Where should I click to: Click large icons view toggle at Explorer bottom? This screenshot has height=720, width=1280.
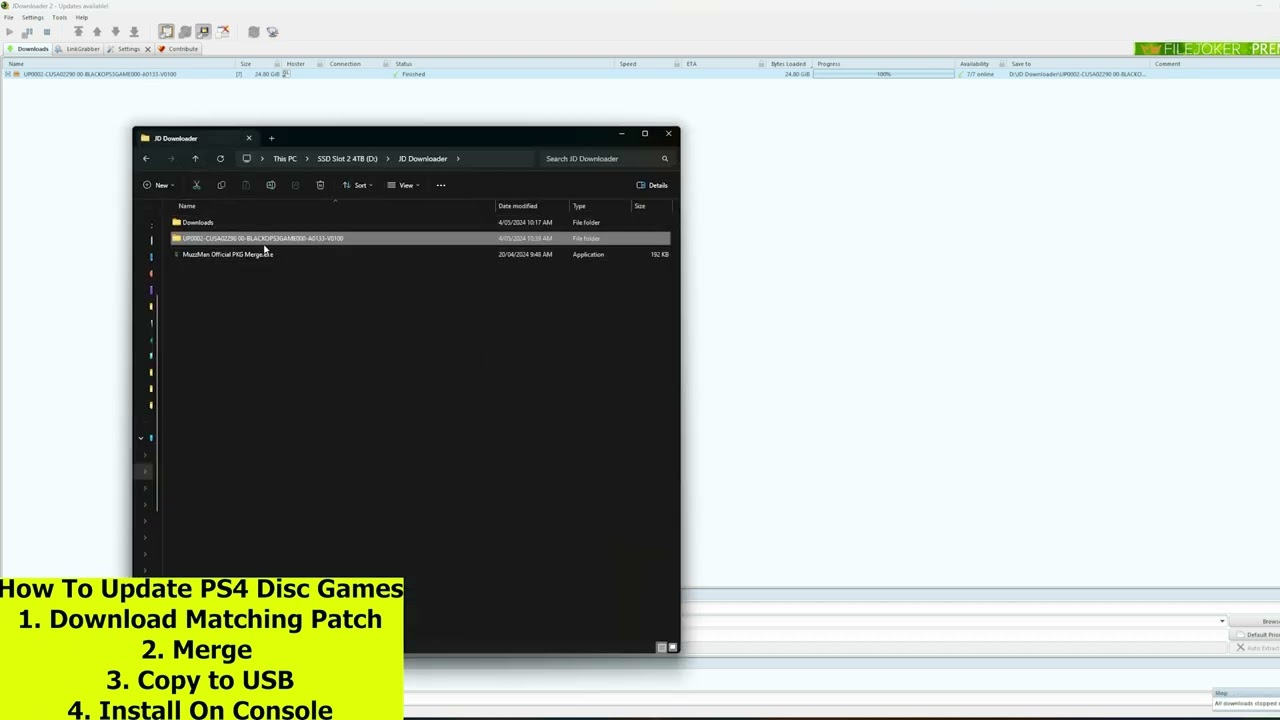tap(672, 647)
